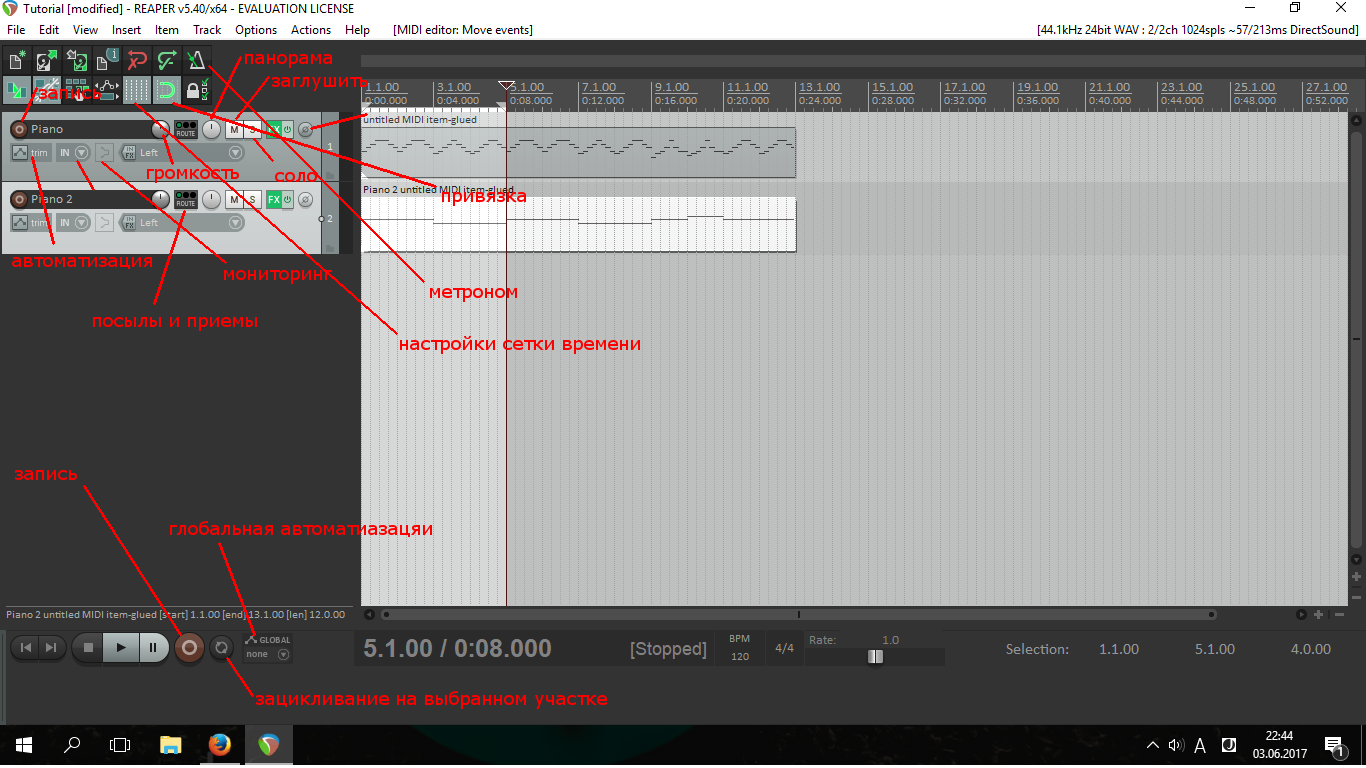Open IN record mode dropdown, Piano track

(x=73, y=153)
